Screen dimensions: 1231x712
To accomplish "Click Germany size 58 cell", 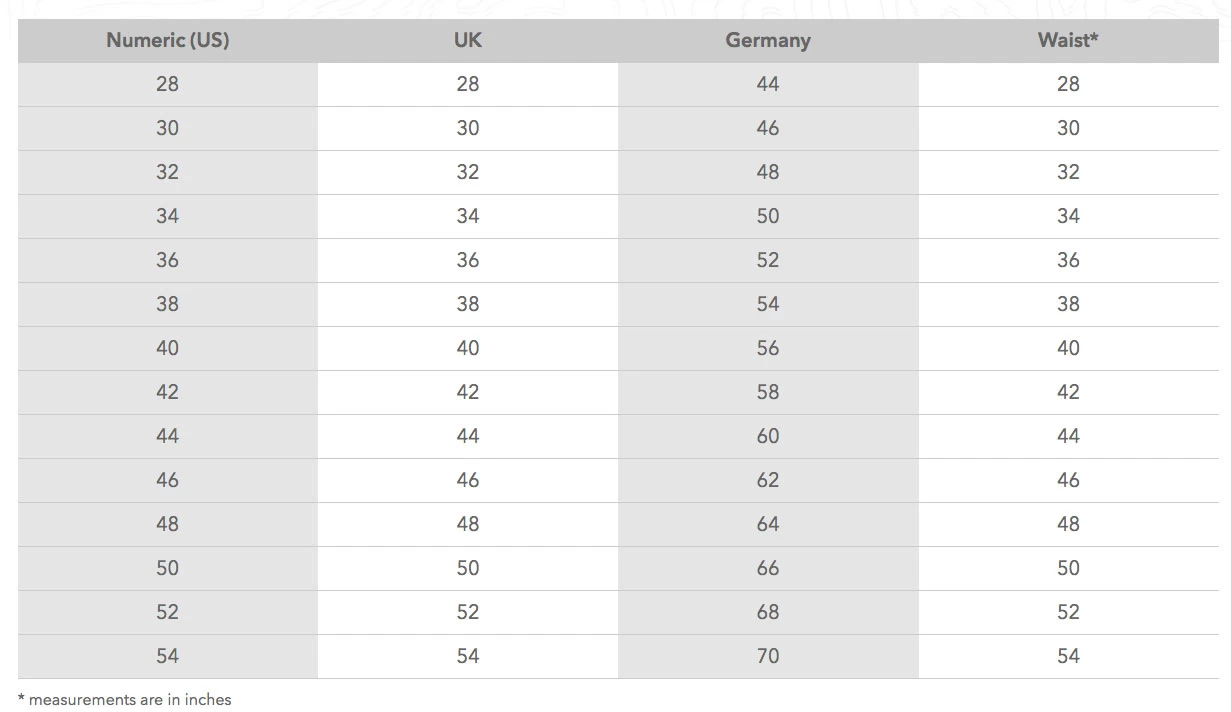I will point(768,392).
